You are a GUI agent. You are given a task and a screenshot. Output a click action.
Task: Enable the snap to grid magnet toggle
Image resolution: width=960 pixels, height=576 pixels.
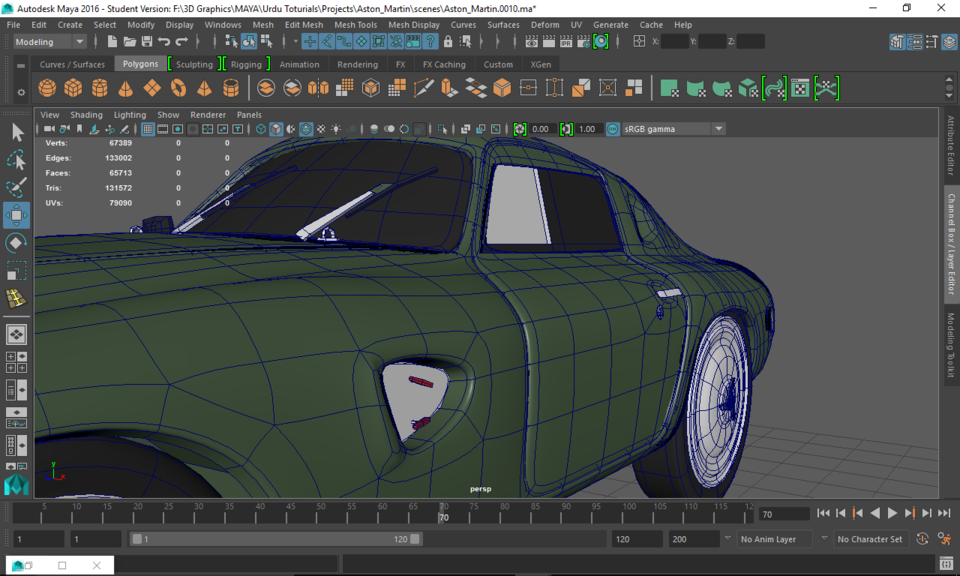[x=309, y=41]
